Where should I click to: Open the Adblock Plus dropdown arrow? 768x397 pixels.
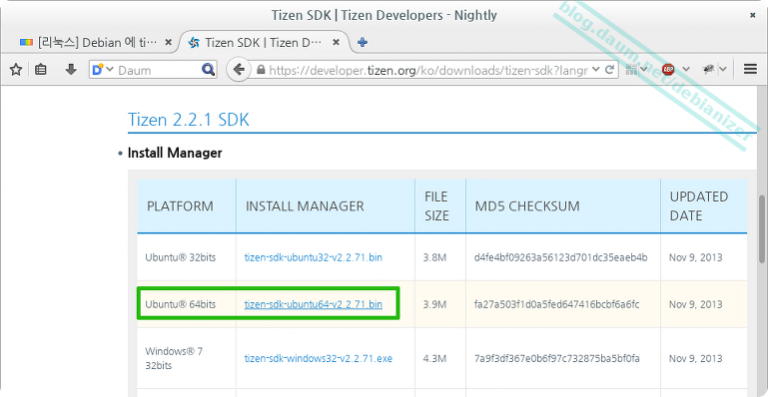click(x=686, y=70)
